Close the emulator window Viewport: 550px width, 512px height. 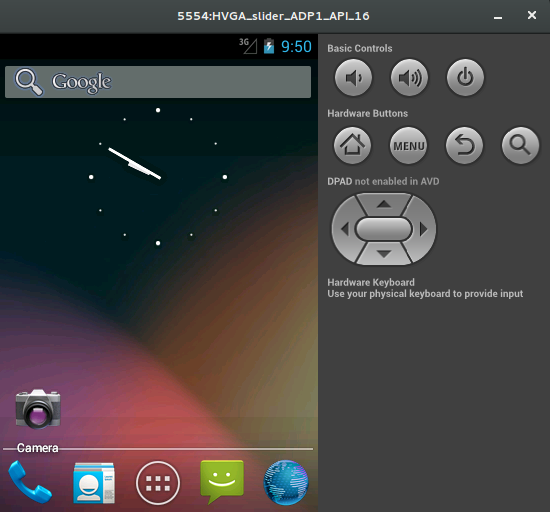point(532,15)
